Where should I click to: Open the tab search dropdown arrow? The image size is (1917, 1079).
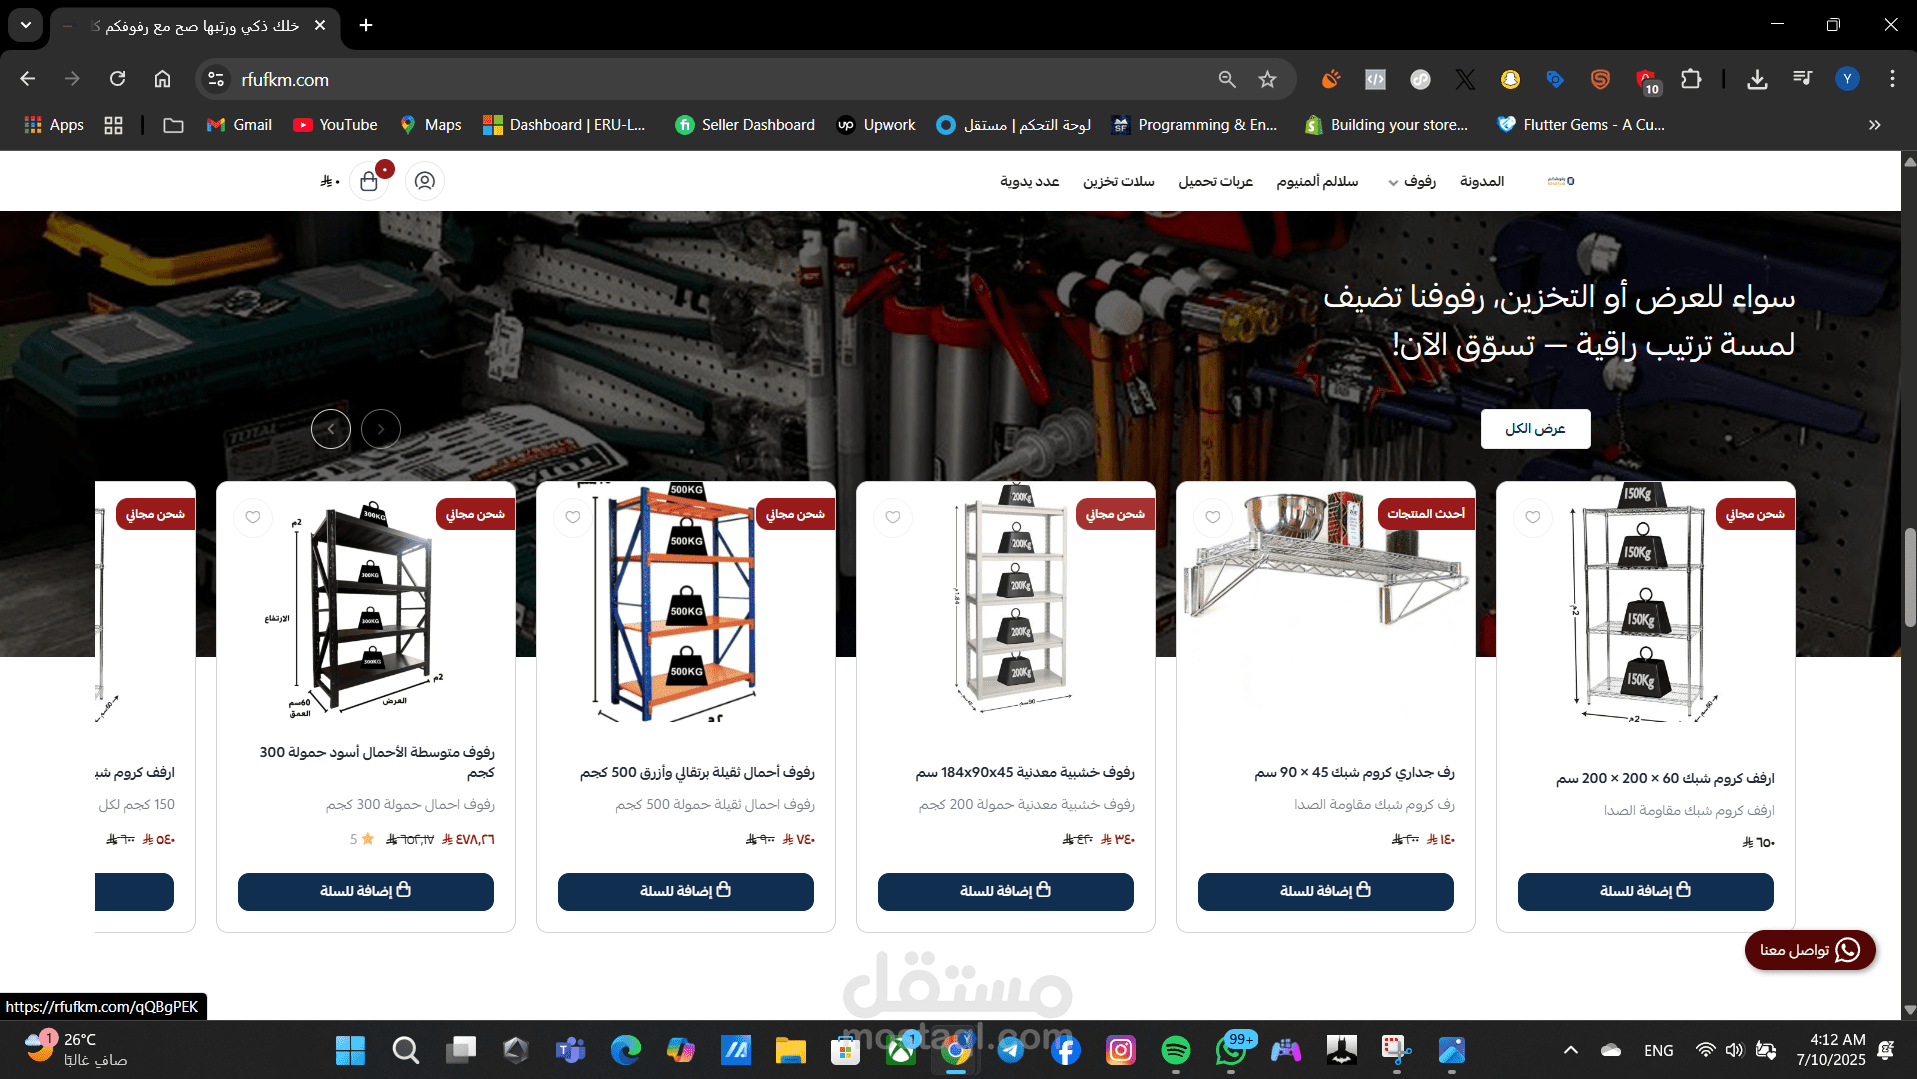point(25,25)
